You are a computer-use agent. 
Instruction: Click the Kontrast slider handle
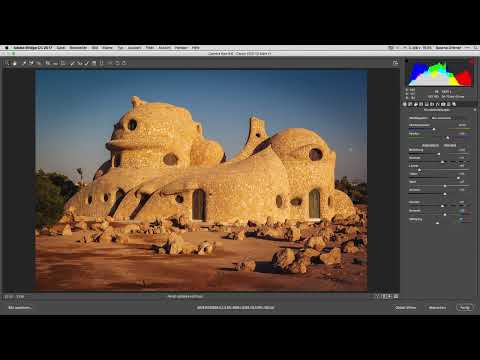coord(442,162)
